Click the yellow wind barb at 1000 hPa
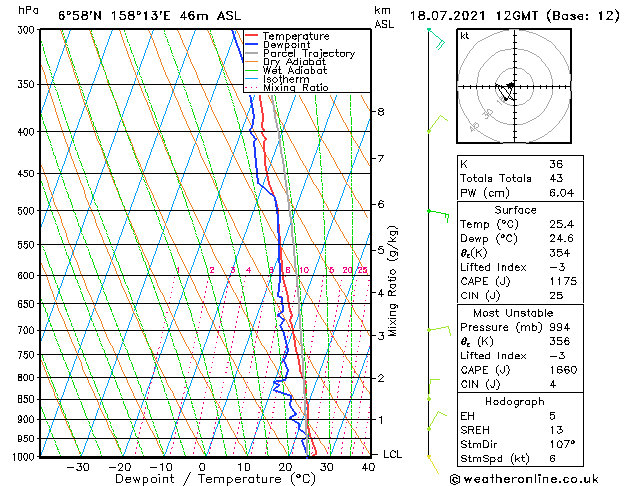 [433, 465]
